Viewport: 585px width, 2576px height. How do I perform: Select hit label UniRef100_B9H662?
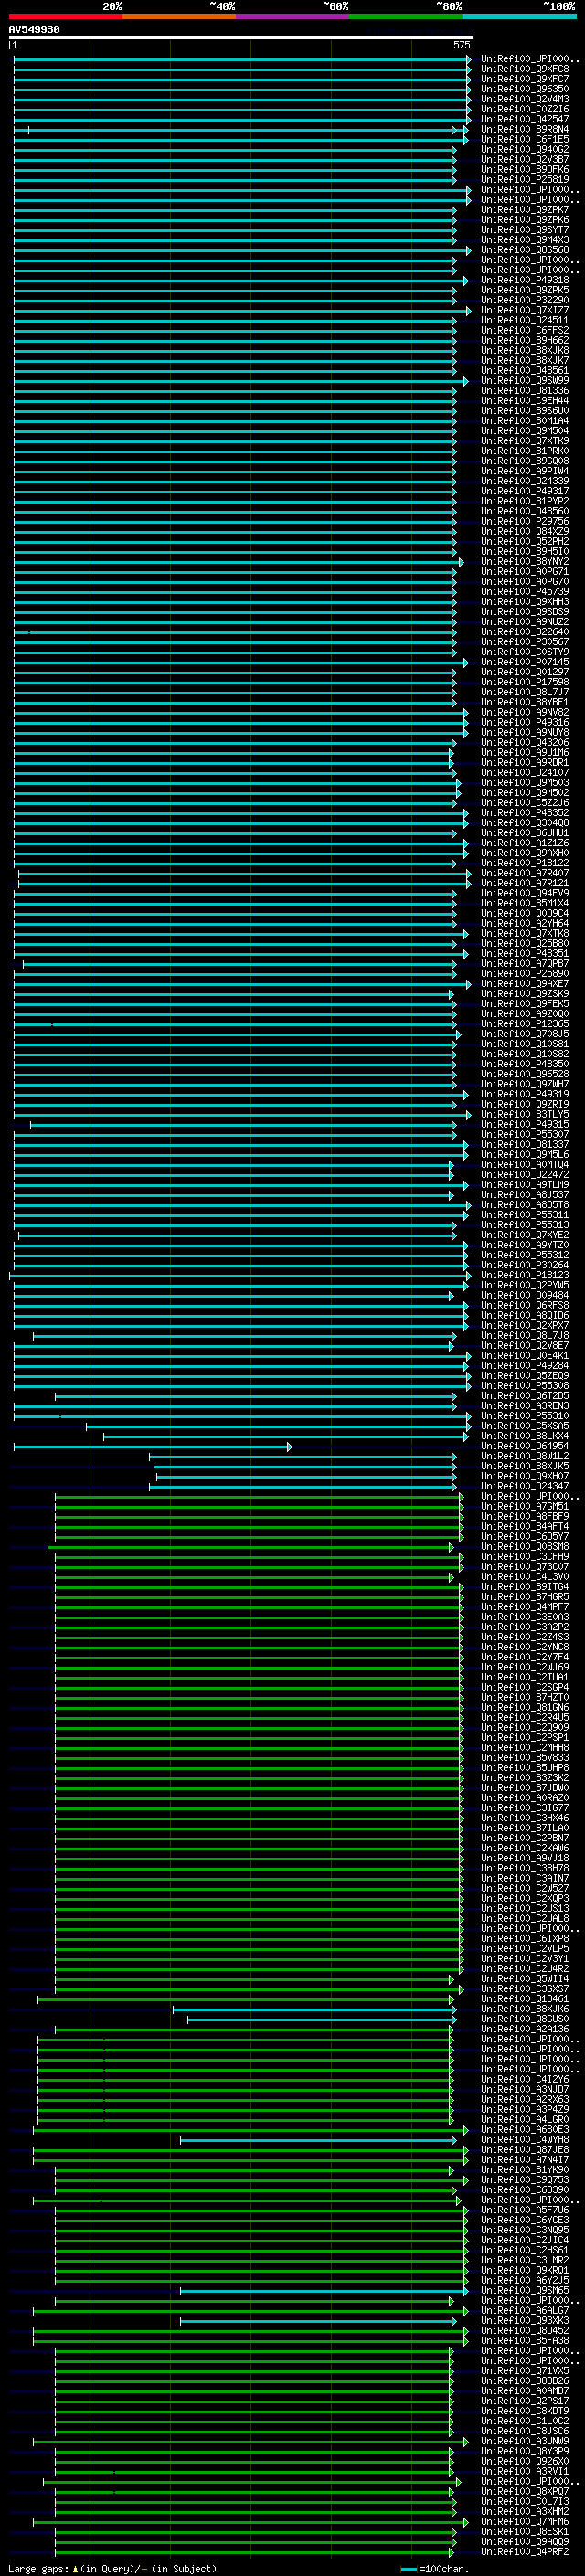coord(525,340)
